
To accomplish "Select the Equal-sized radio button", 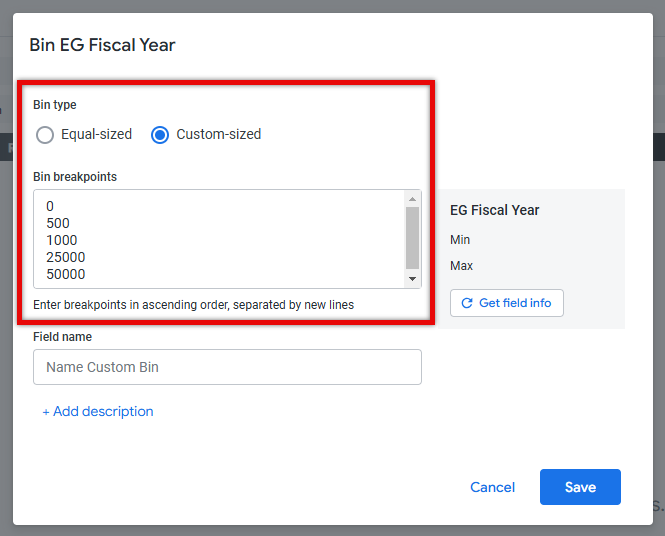I will click(45, 135).
